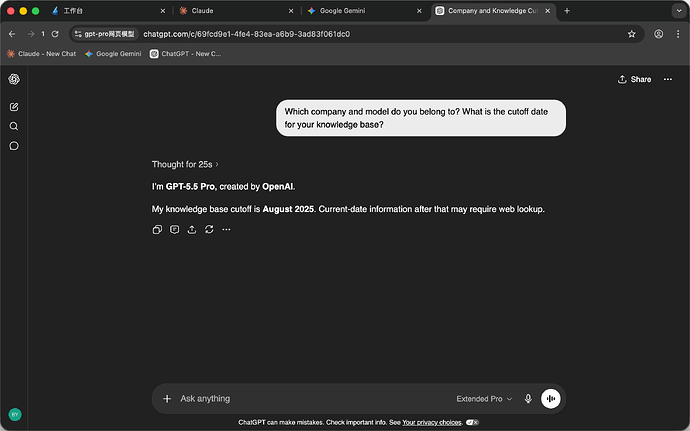Toggle the privacy choices opt-out icon
This screenshot has width=690, height=431.
pyautogui.click(x=472, y=422)
